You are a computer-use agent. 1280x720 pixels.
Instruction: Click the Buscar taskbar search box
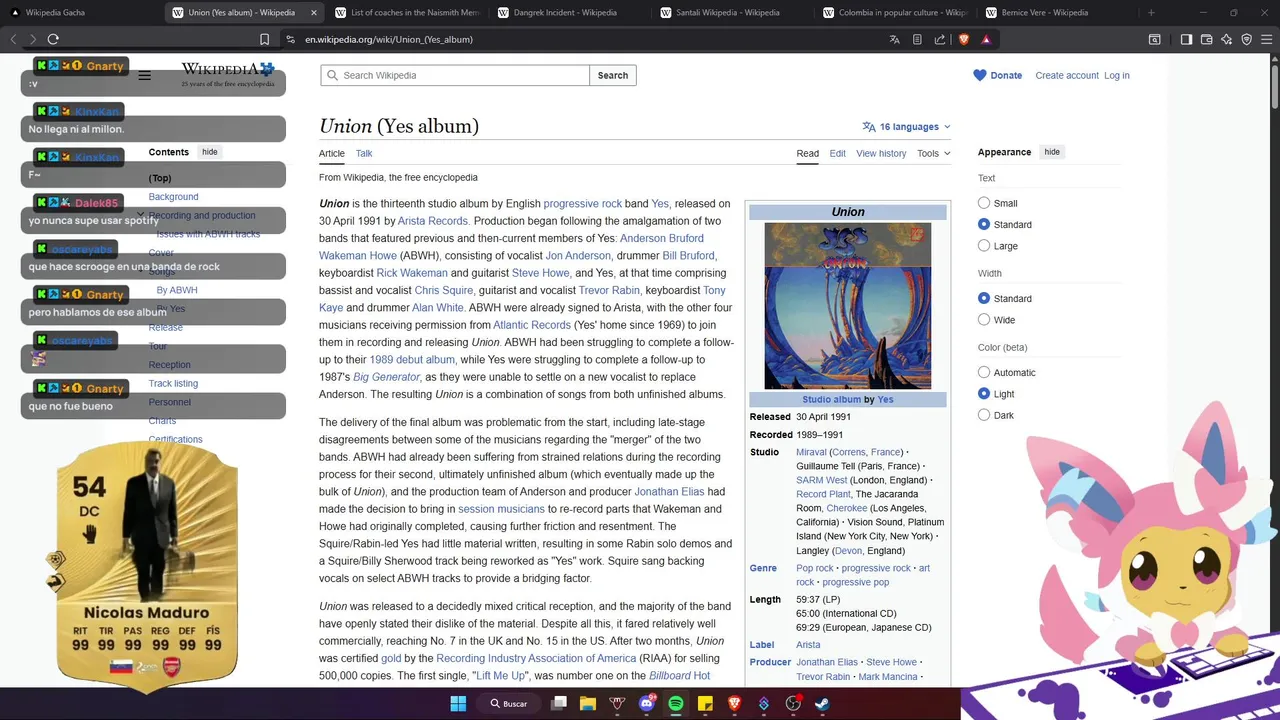(x=508, y=703)
